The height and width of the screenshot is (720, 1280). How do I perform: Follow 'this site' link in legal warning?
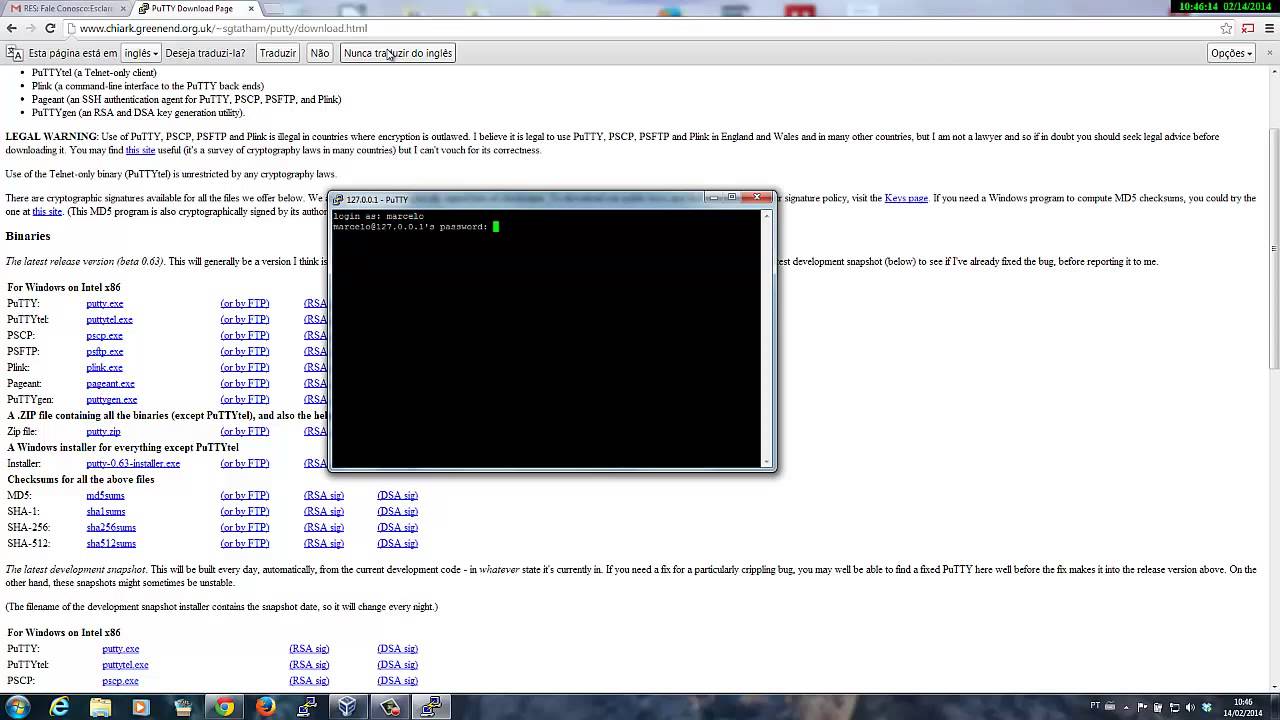[140, 150]
